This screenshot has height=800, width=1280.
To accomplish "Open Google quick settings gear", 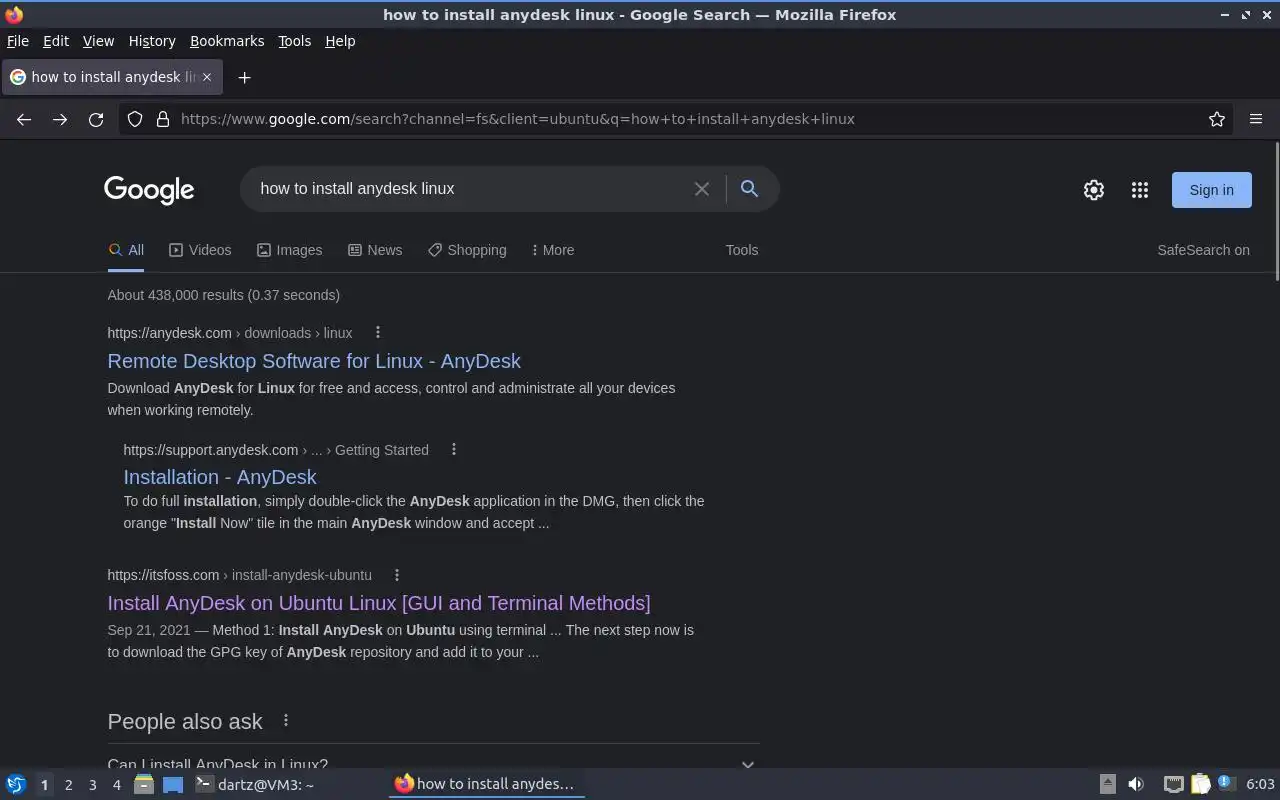I will (x=1094, y=190).
